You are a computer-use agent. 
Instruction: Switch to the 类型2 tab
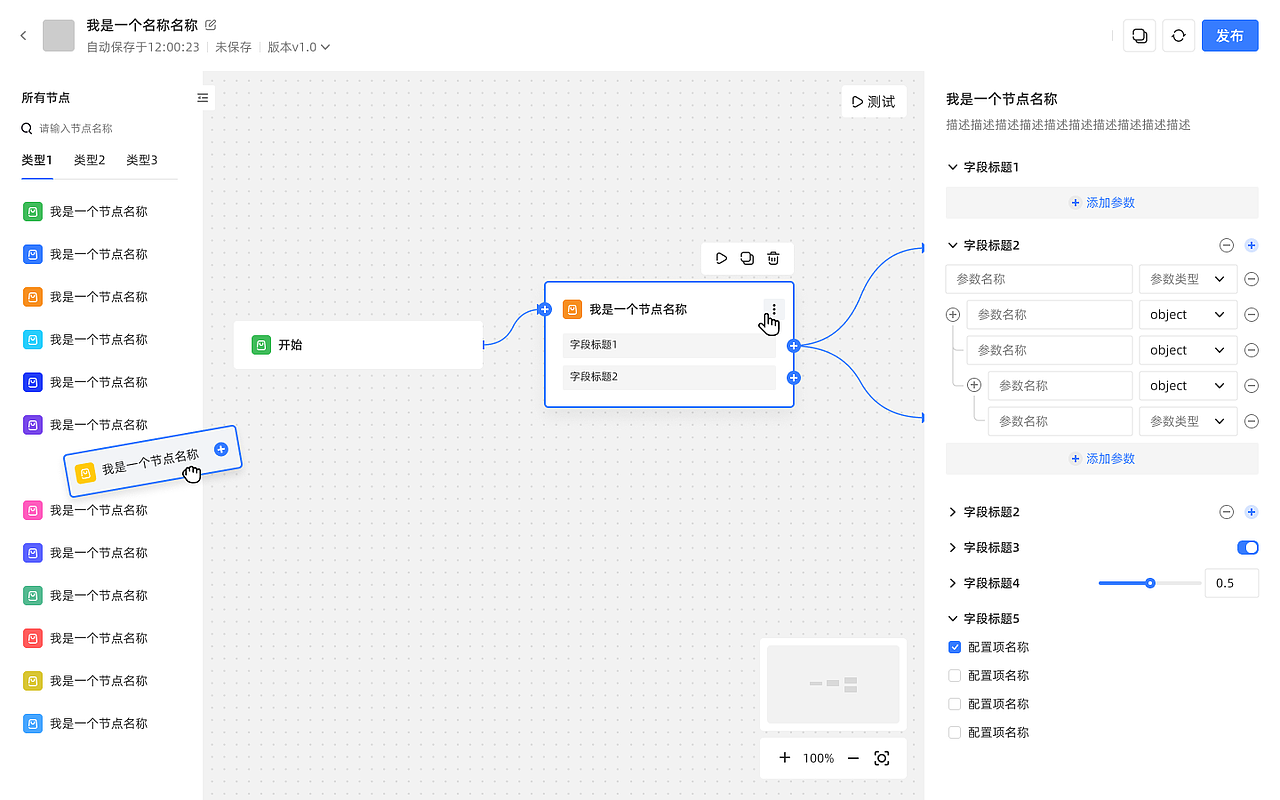89,160
